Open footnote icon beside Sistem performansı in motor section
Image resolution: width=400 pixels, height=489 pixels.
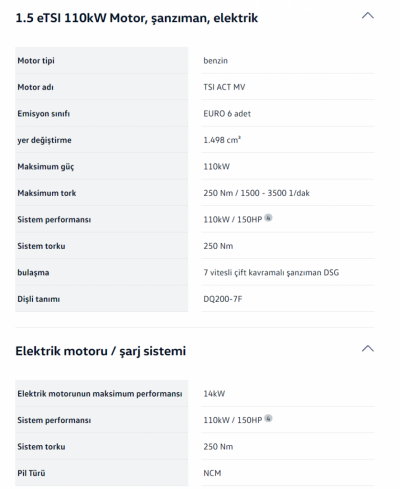point(268,218)
